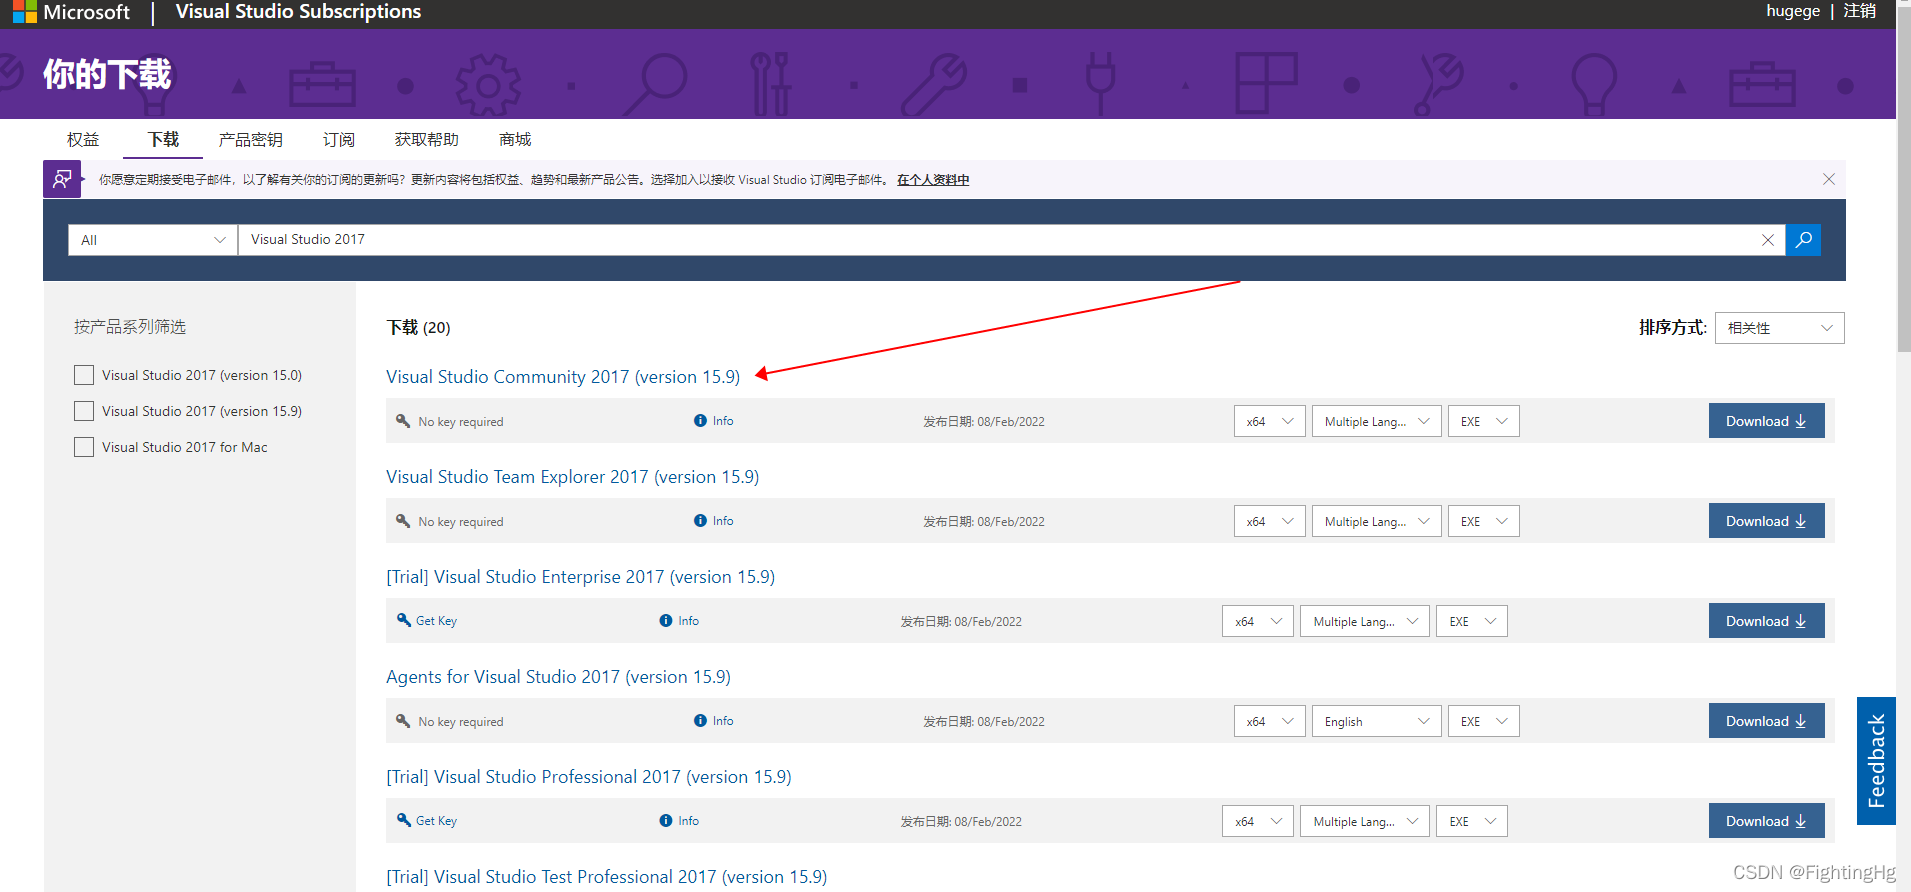The width and height of the screenshot is (1911, 892).
Task: Open EXE dropdown for Agents for Visual Studio
Action: 1483,721
